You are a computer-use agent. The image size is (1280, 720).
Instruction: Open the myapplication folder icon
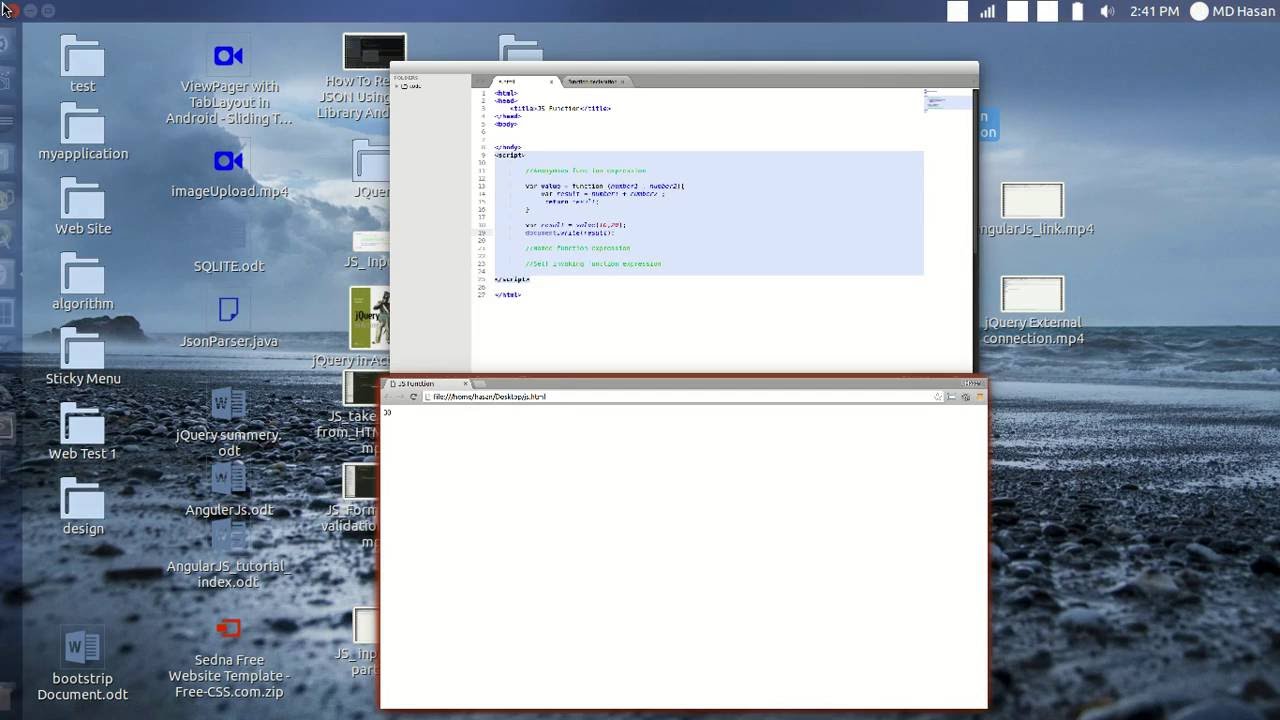coord(82,123)
